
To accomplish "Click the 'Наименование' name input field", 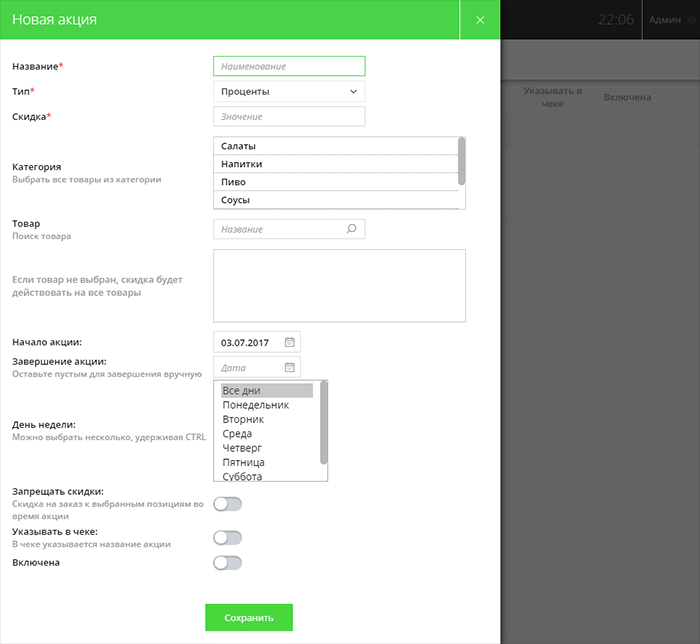I will (289, 66).
